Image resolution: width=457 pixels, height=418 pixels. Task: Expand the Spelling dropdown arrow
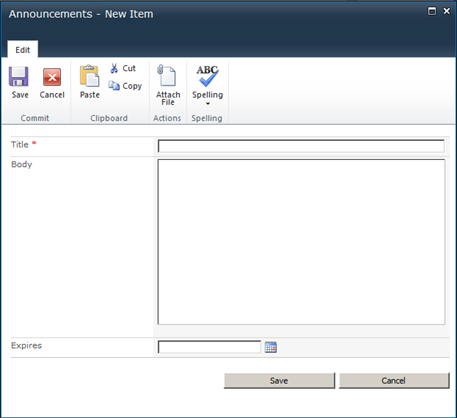pyautogui.click(x=208, y=104)
